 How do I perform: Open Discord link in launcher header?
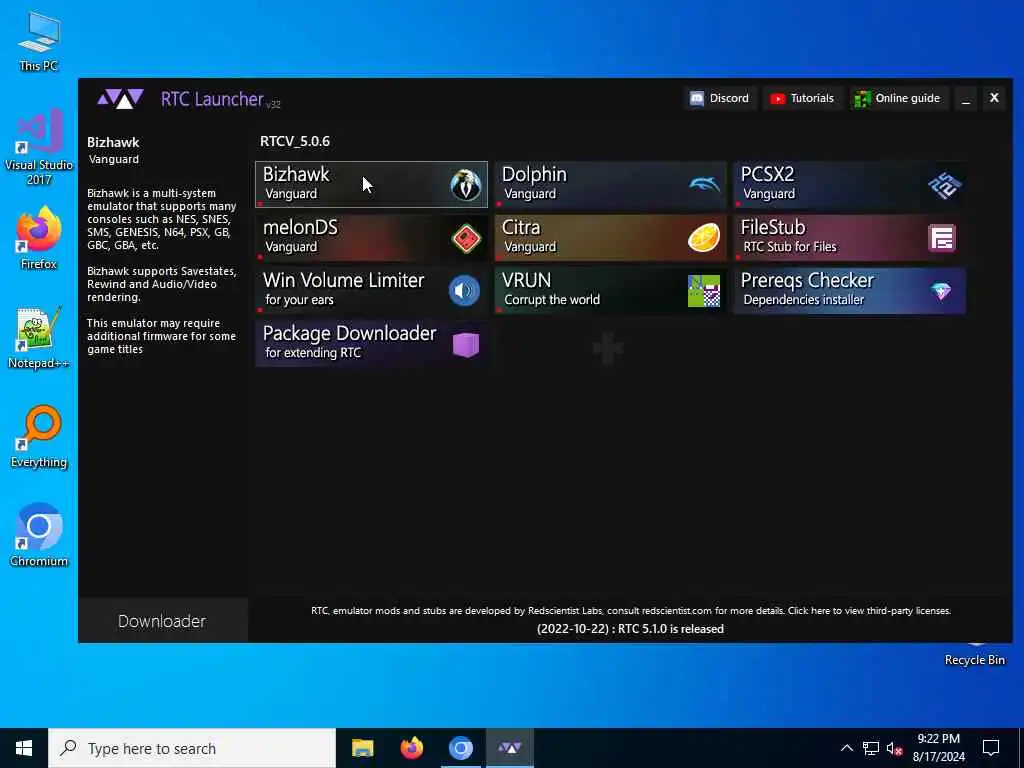pyautogui.click(x=720, y=98)
